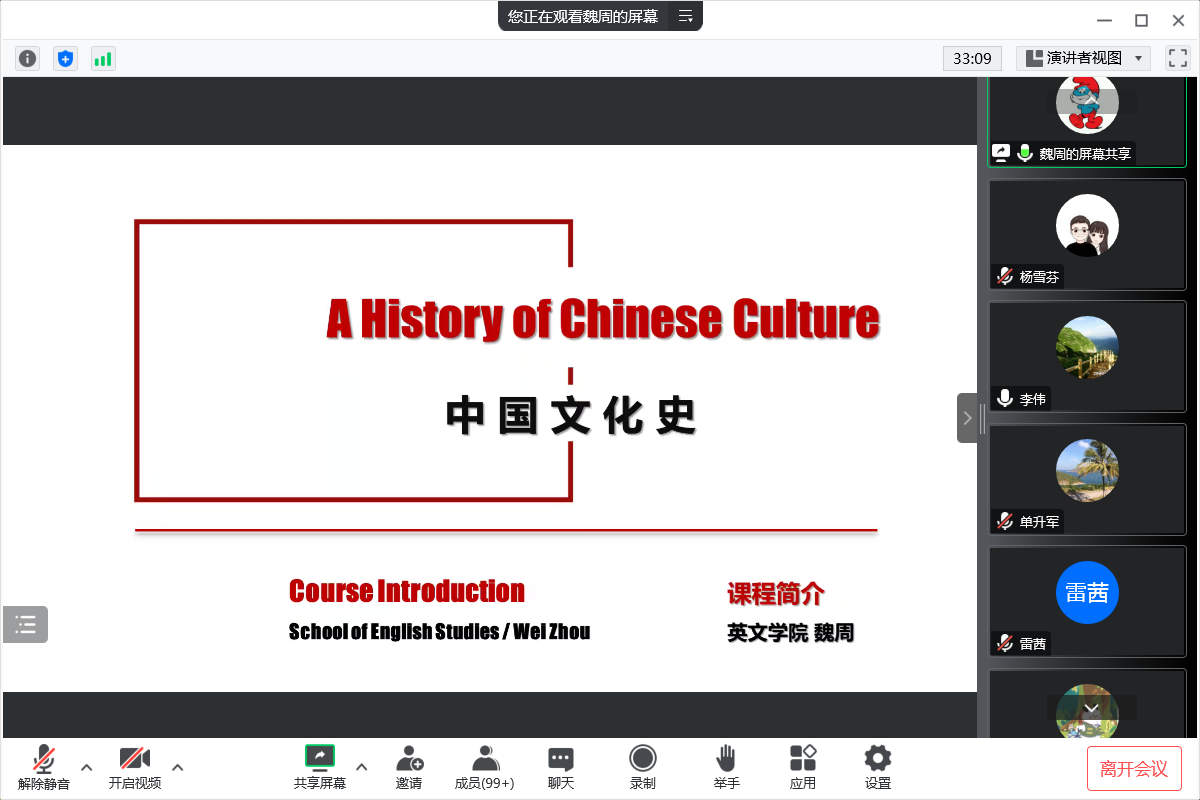Screen dimensions: 1200x800
Task: Enter full screen mode
Action: tap(1177, 58)
